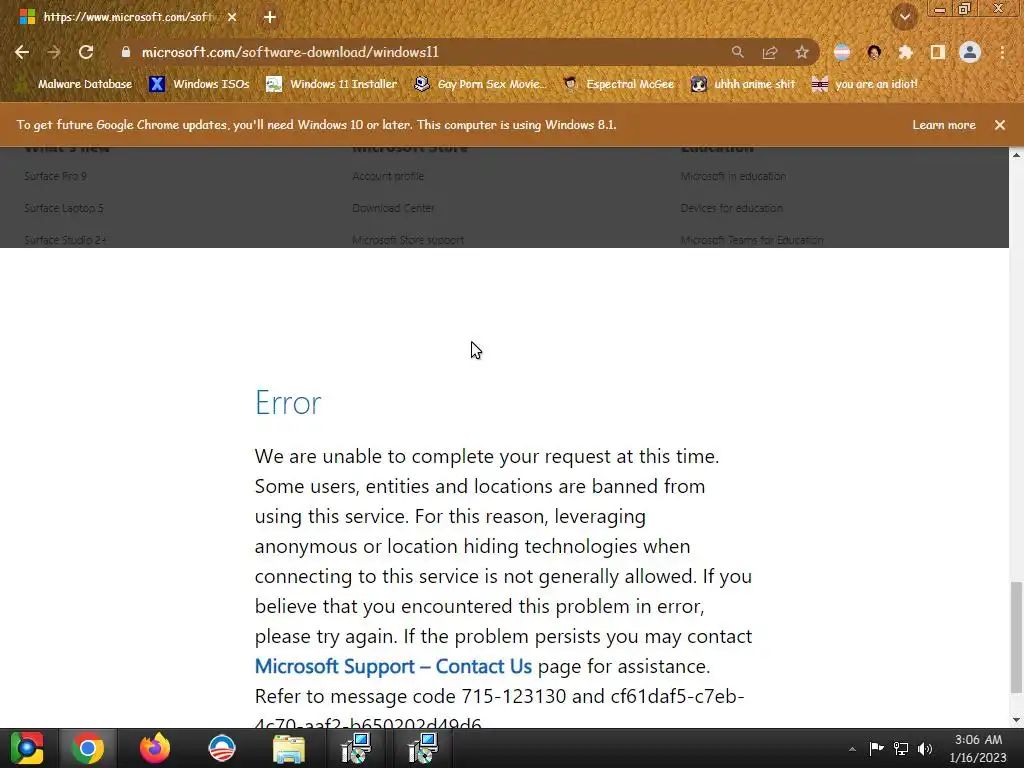
Task: Click the forward navigation arrow
Action: click(54, 52)
